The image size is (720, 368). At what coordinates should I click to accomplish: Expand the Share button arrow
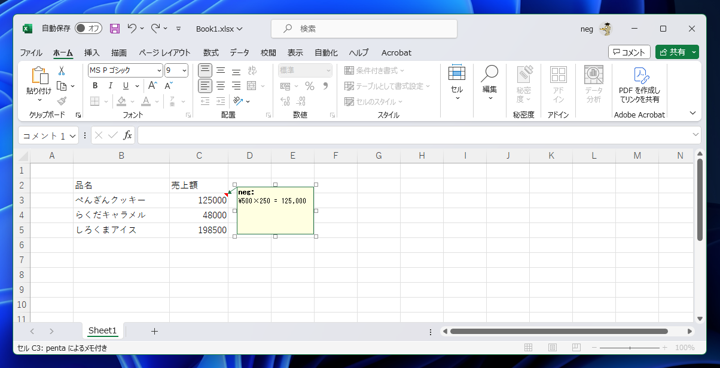click(x=694, y=52)
